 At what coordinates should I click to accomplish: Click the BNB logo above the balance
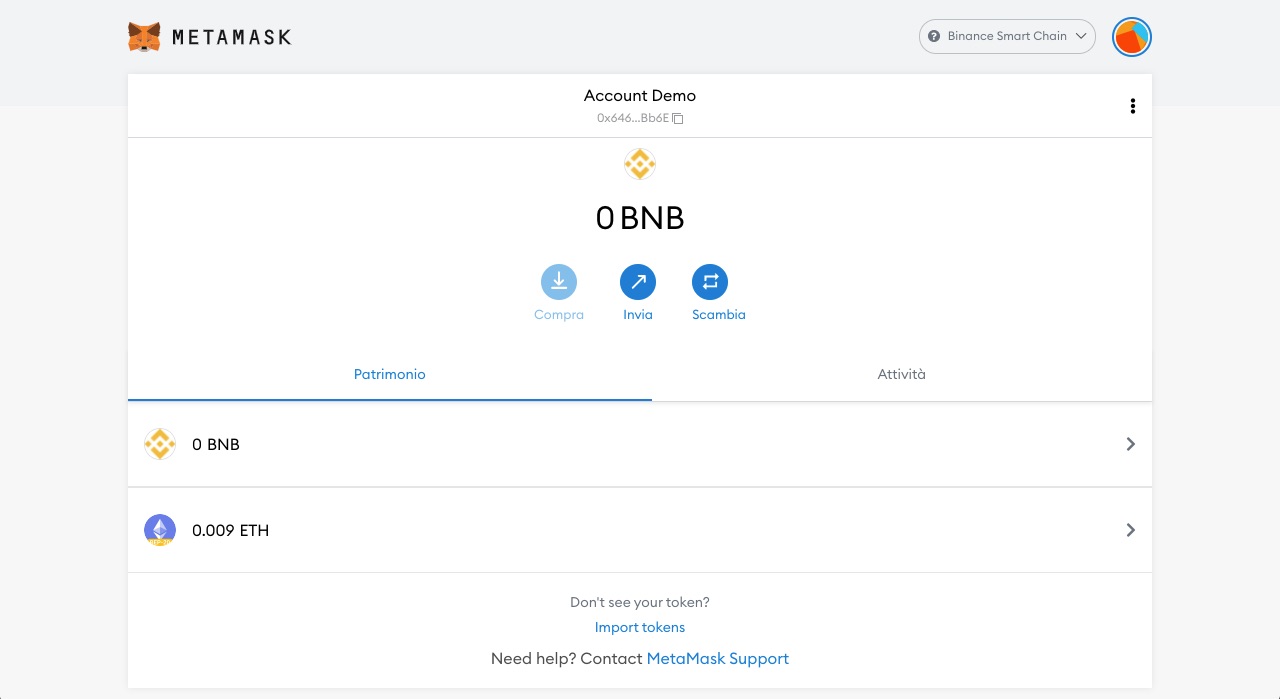pos(640,164)
